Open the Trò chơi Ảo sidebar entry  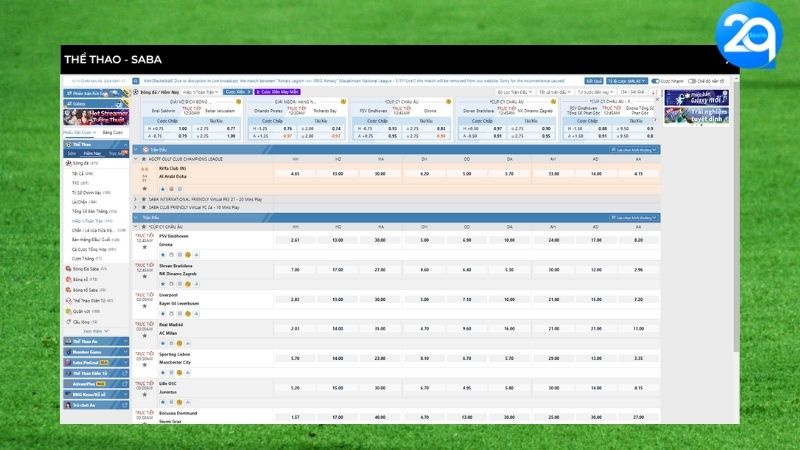tap(96, 405)
